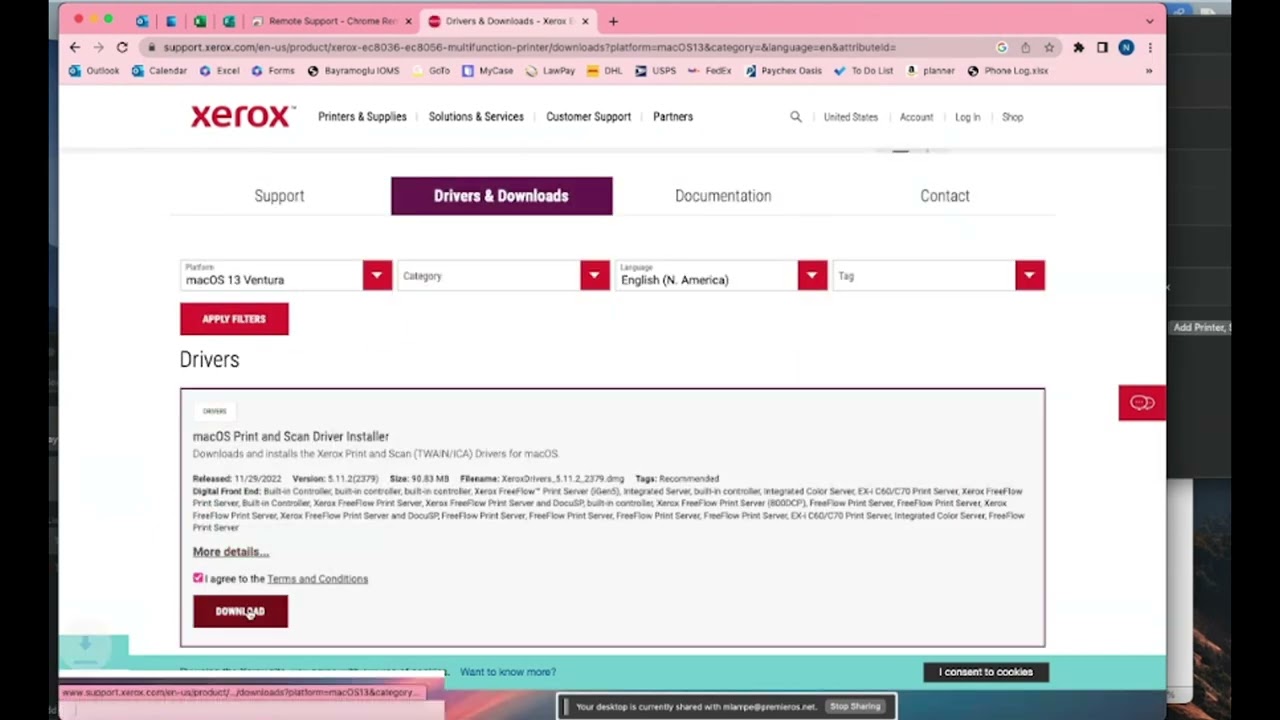Open the Bayramoglu IOMS bookmark
The height and width of the screenshot is (720, 1280).
[354, 71]
